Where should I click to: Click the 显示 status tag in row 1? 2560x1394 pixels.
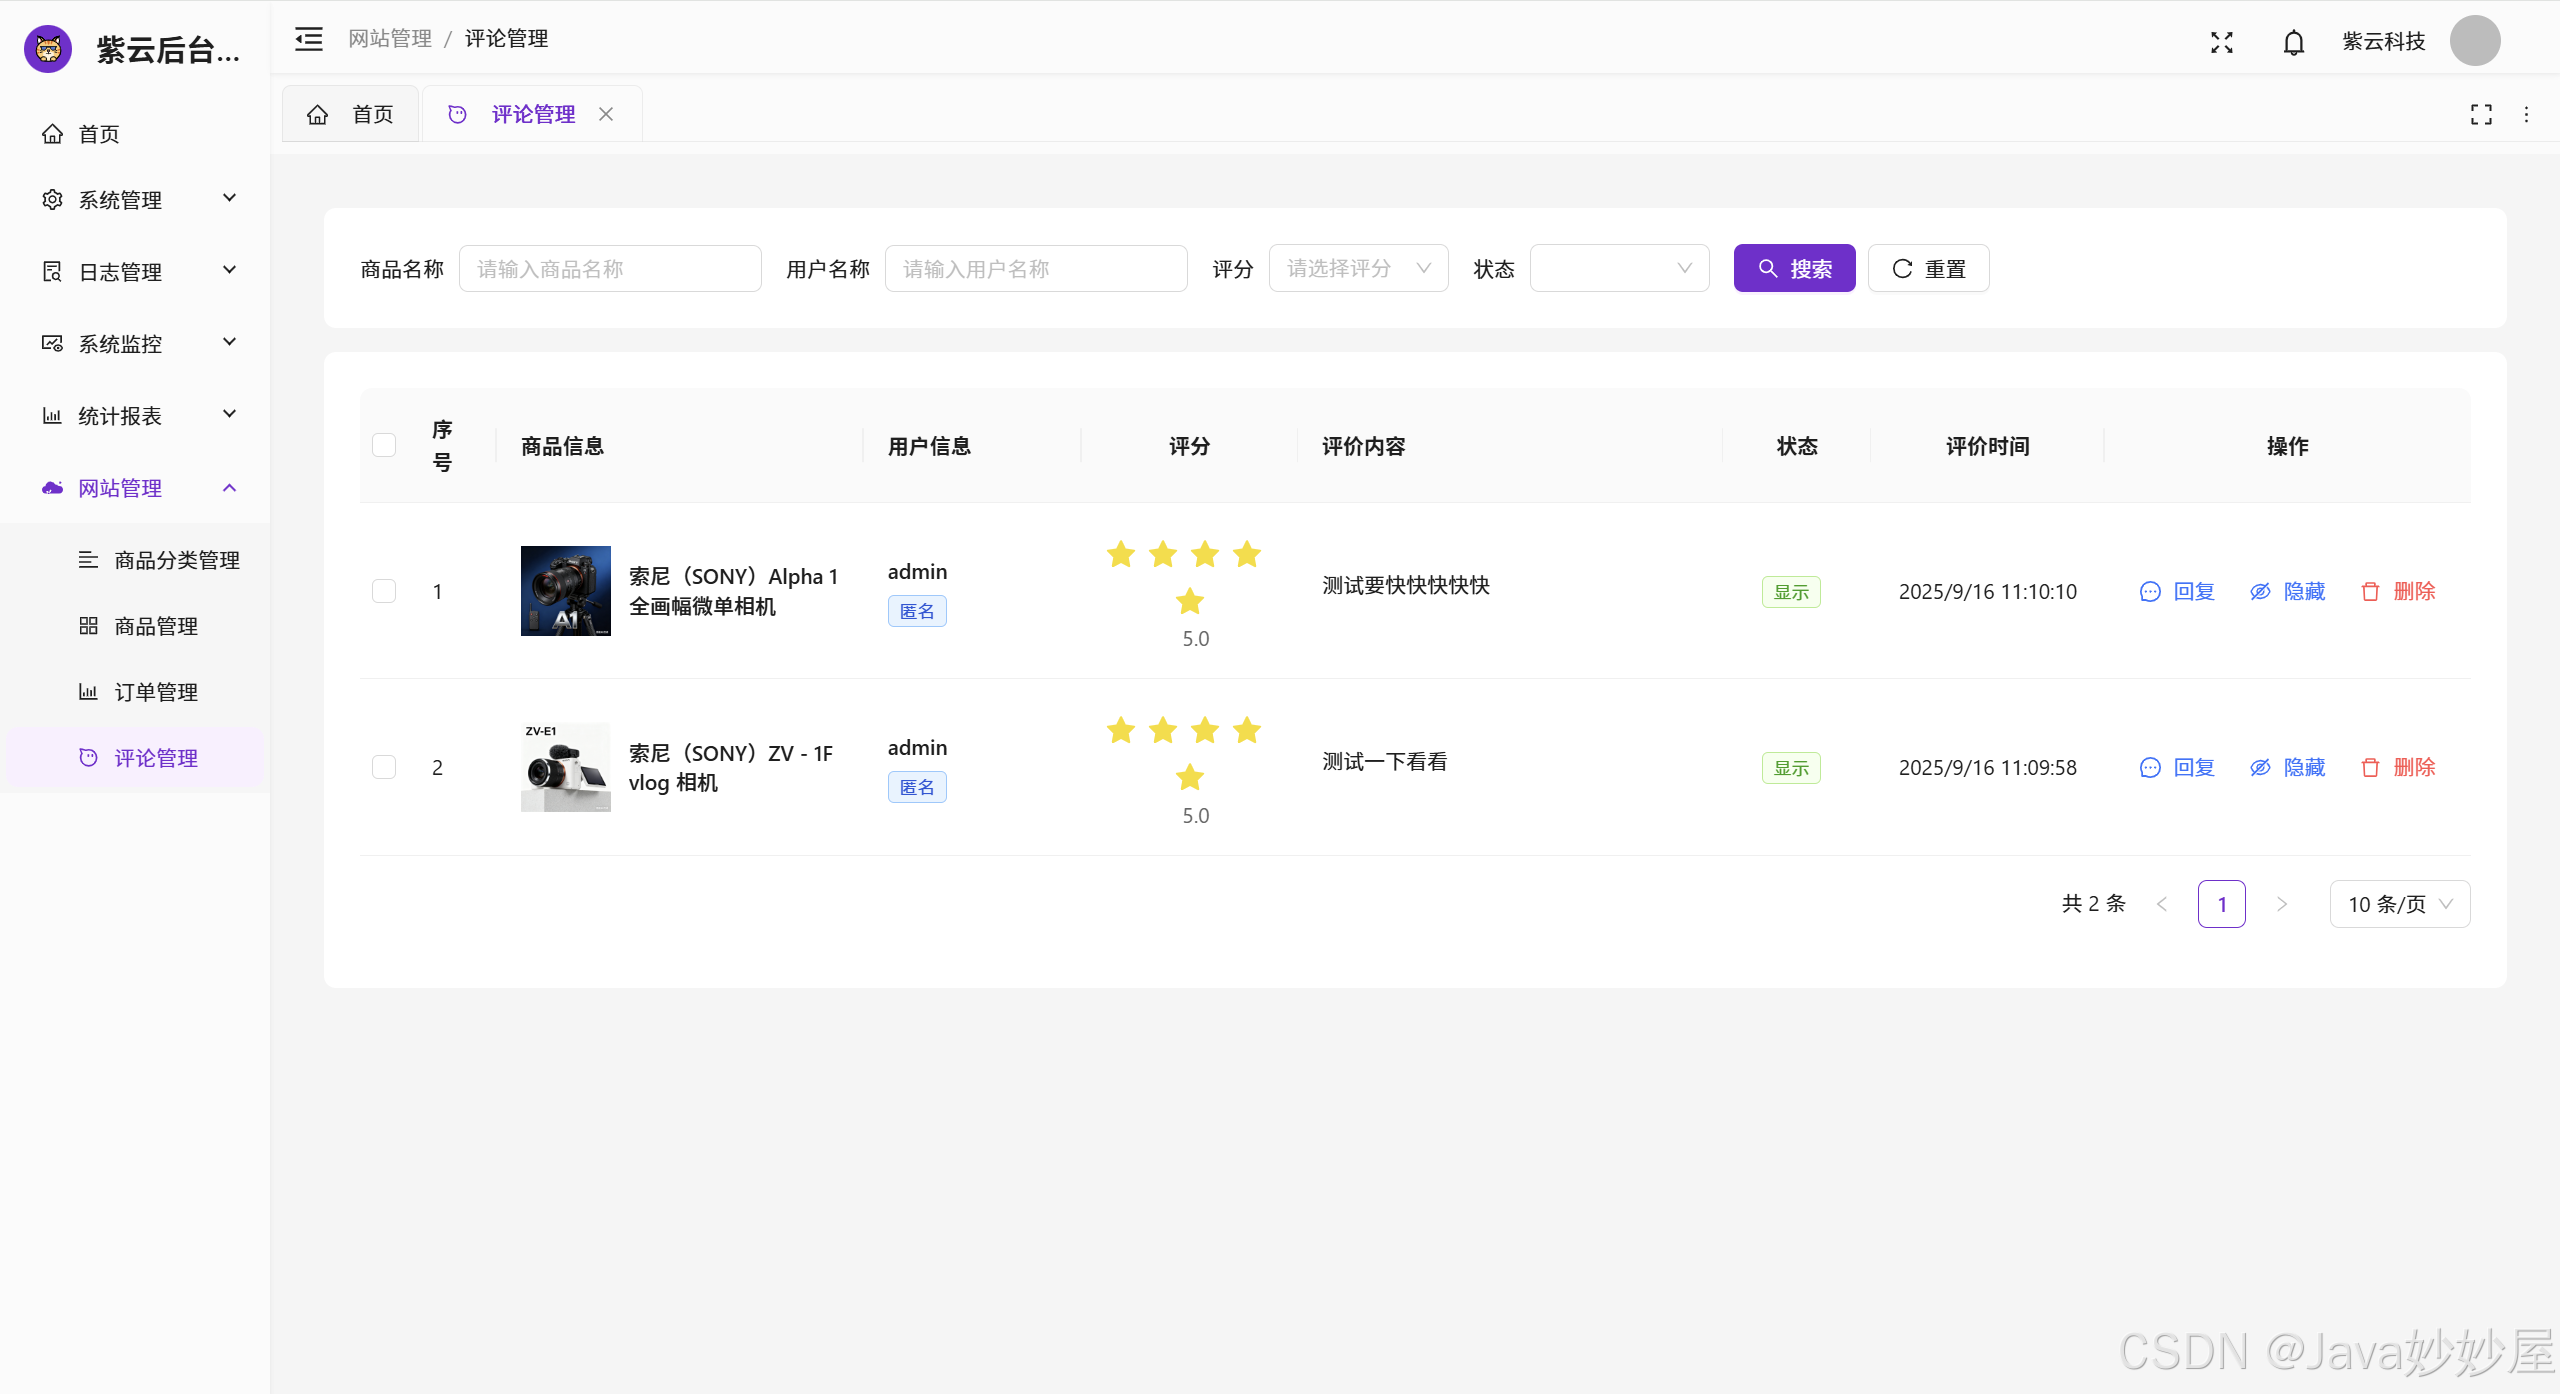tap(1791, 592)
